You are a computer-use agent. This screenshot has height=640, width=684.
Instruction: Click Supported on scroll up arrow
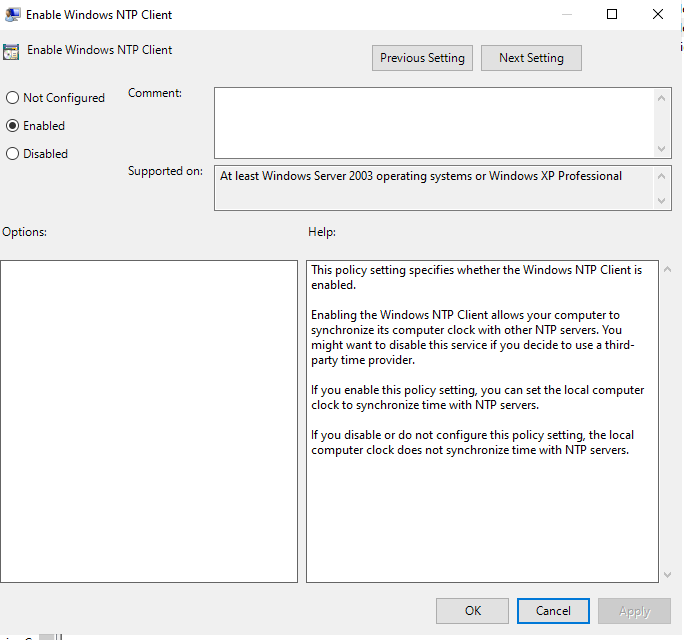click(x=661, y=176)
